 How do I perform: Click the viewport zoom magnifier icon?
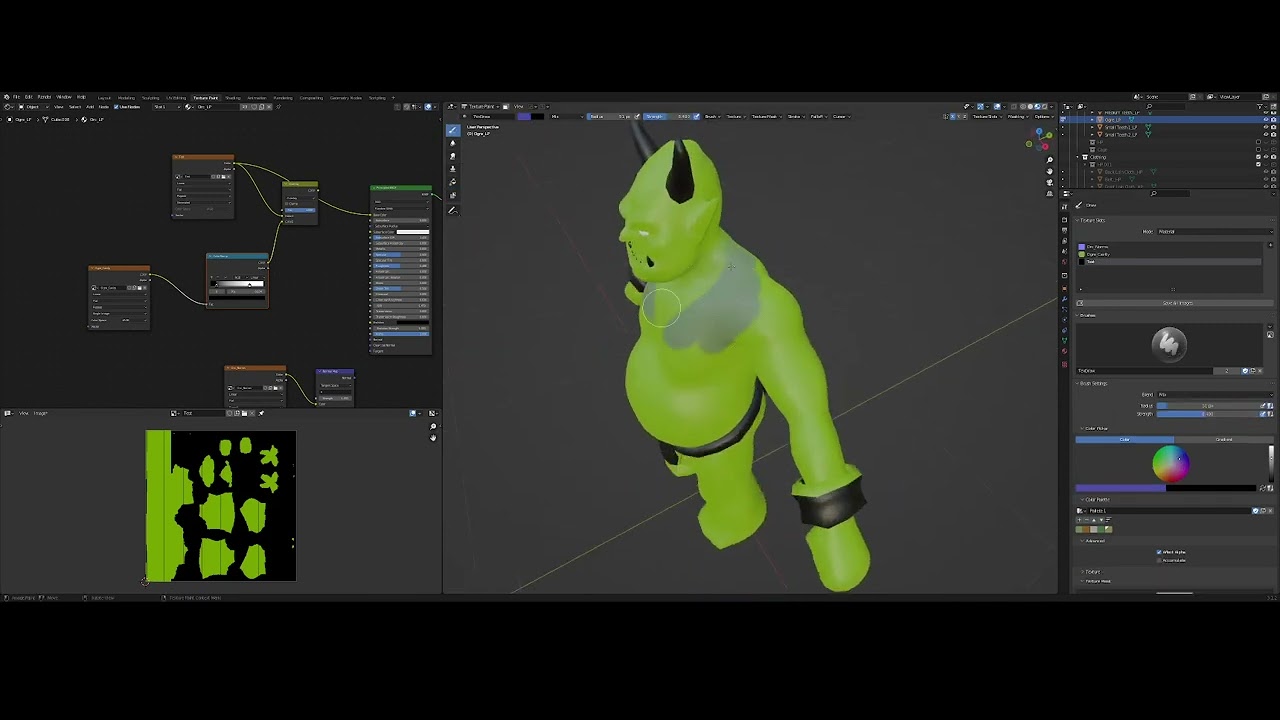pyautogui.click(x=1050, y=160)
